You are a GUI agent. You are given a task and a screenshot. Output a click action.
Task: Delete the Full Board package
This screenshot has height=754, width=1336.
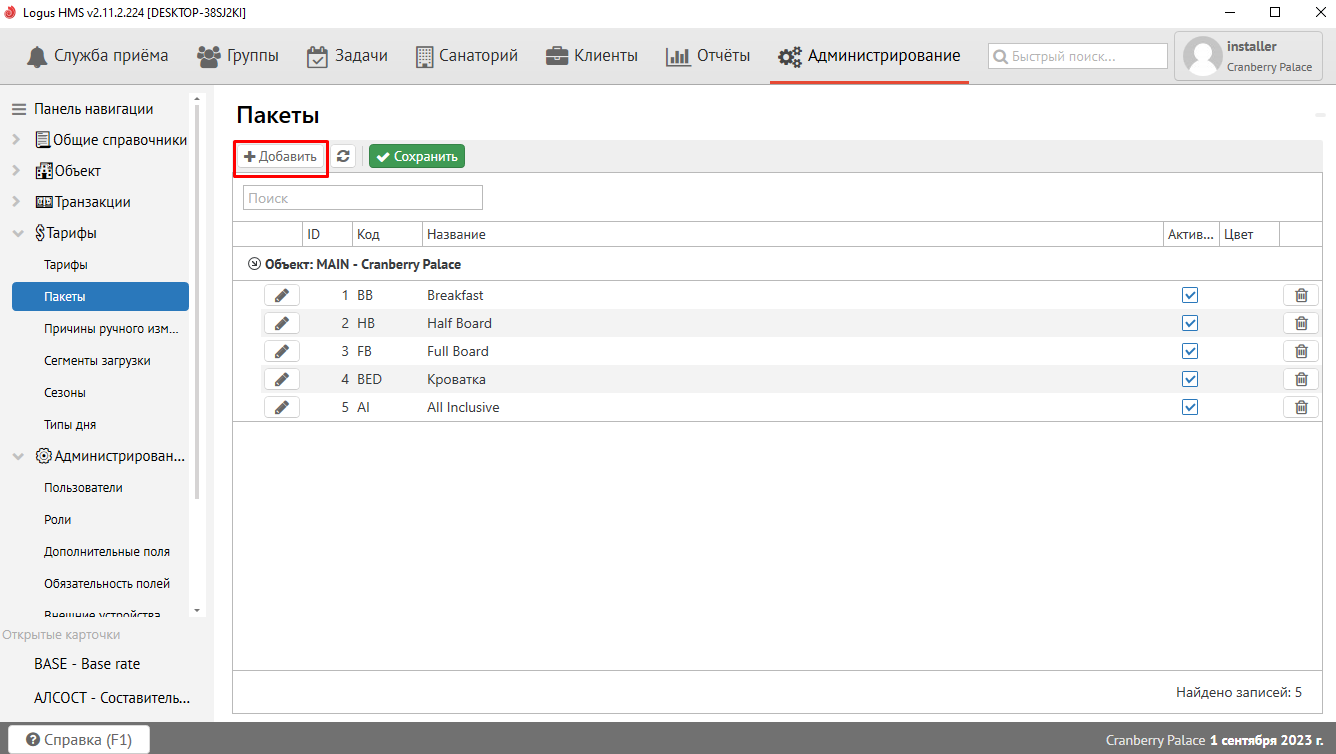point(1301,351)
